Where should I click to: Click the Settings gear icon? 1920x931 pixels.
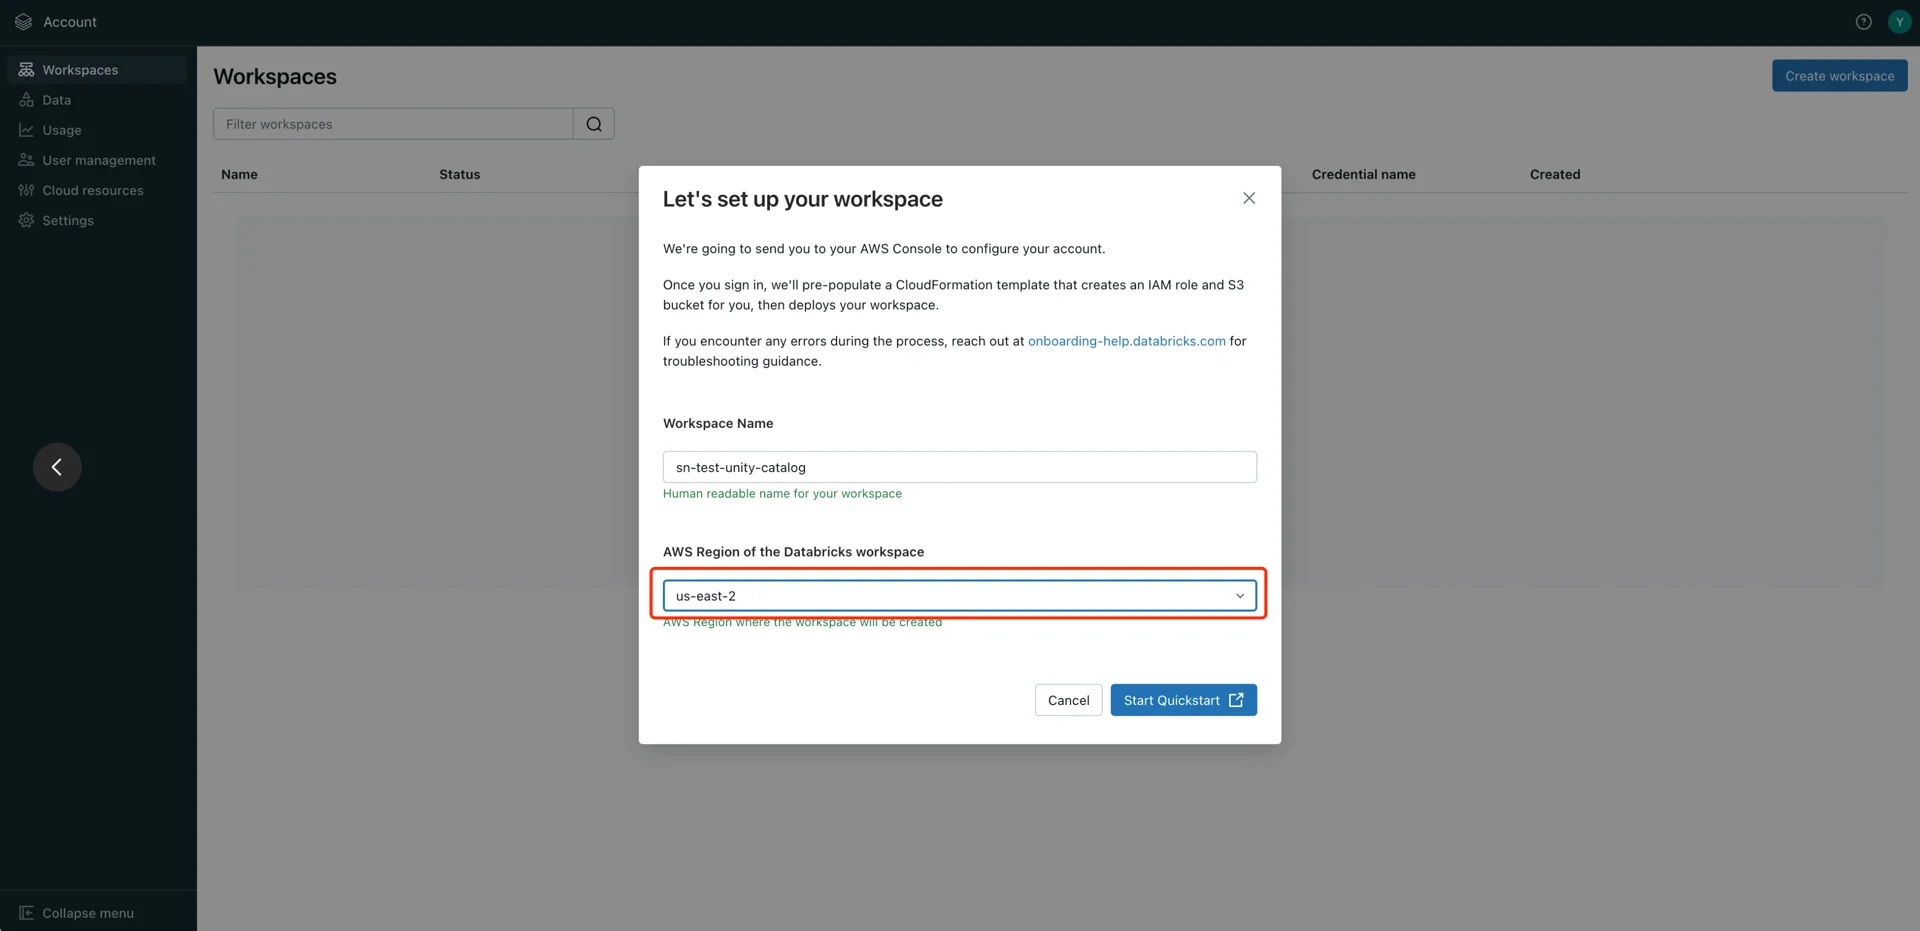(26, 220)
